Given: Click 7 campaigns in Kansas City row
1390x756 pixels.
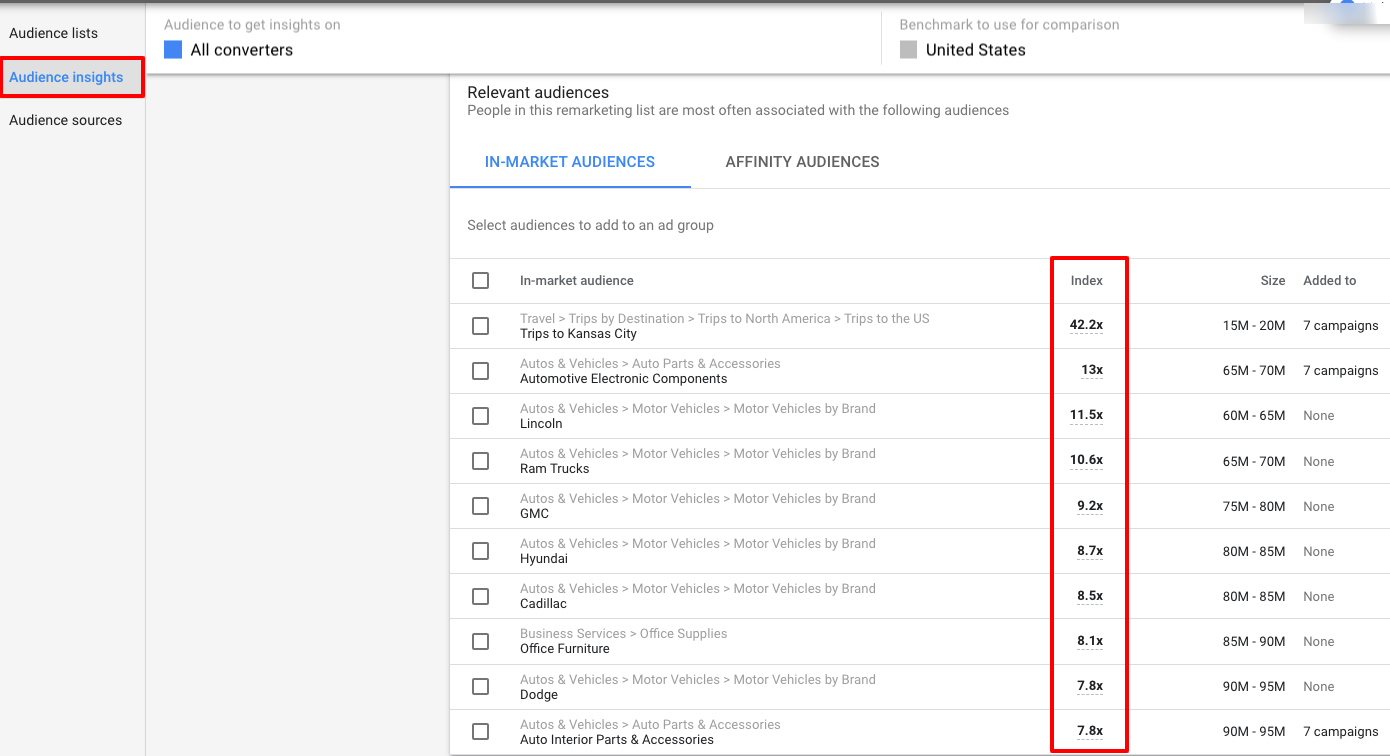Looking at the screenshot, I should 1341,326.
